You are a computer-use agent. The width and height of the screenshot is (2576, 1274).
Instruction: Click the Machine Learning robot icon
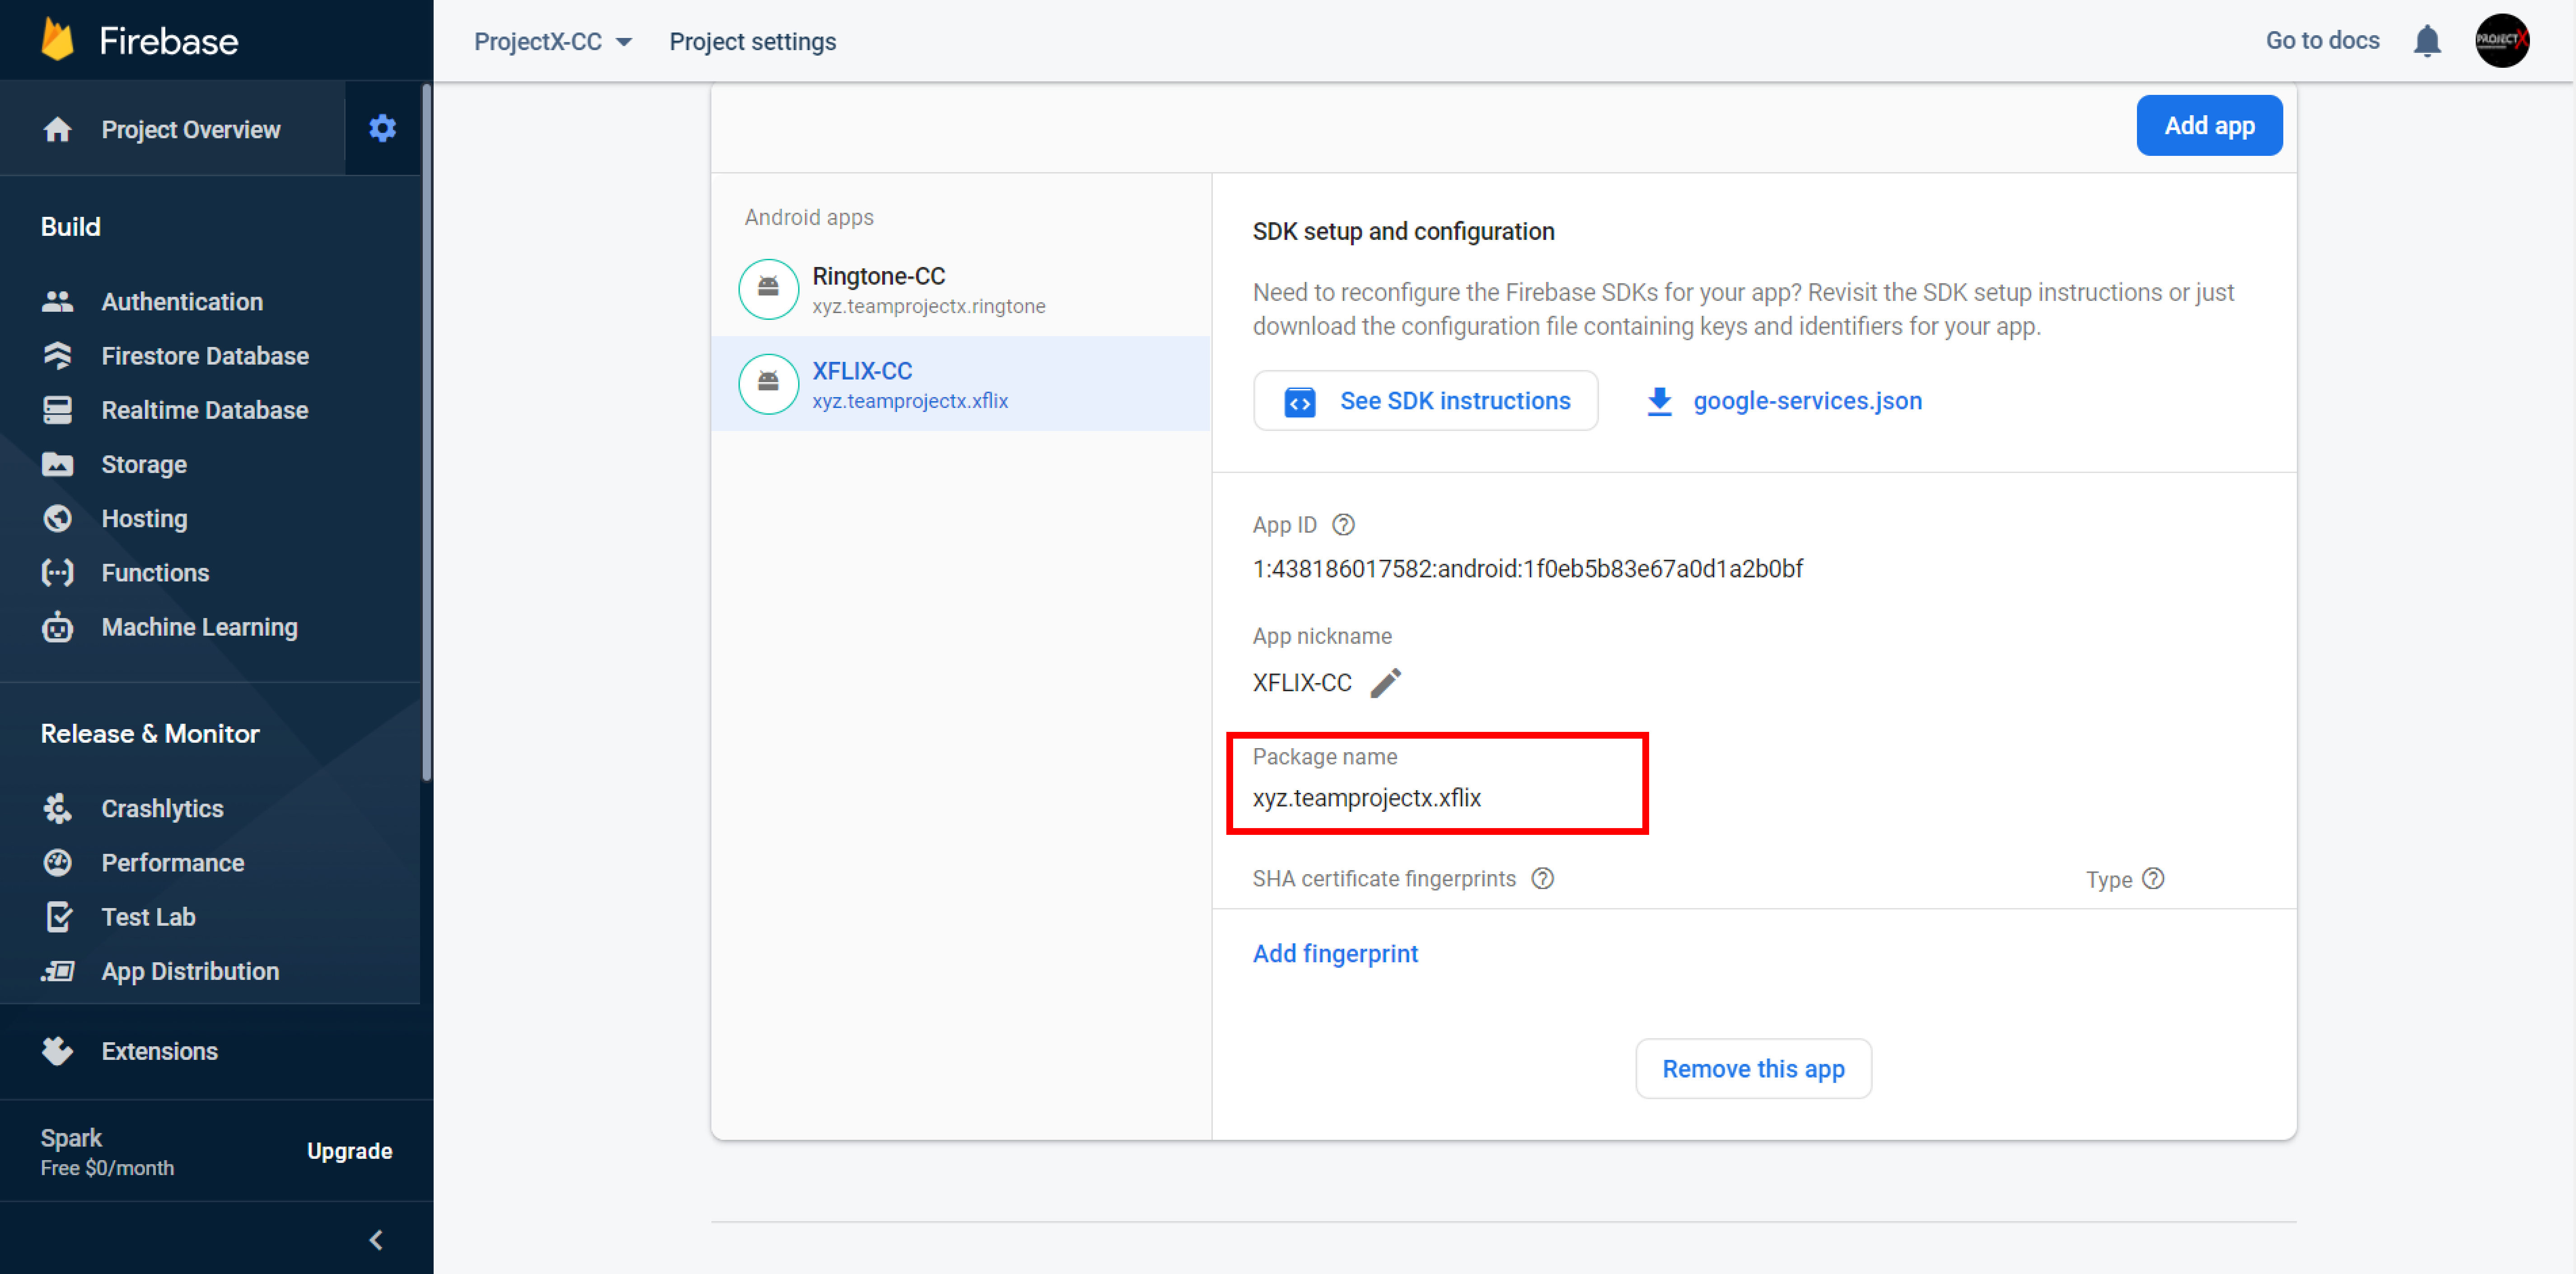[58, 626]
